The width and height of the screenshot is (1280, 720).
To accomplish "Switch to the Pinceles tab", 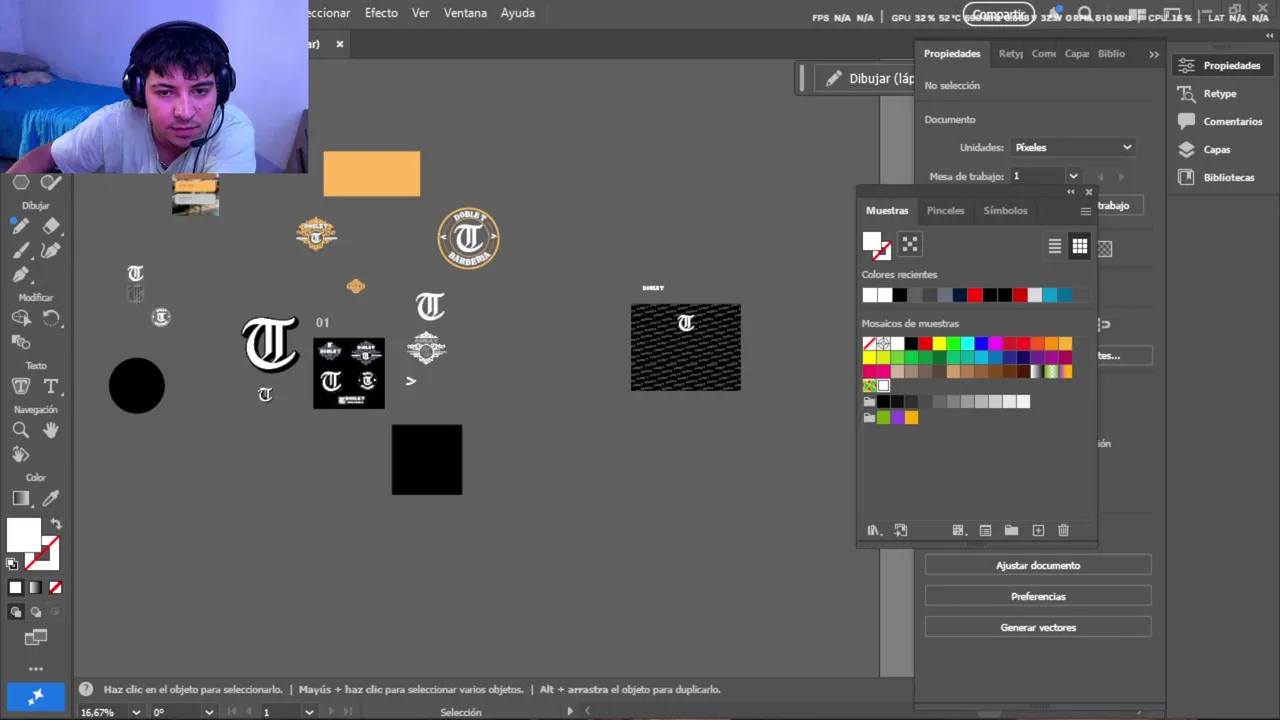I will coord(945,211).
